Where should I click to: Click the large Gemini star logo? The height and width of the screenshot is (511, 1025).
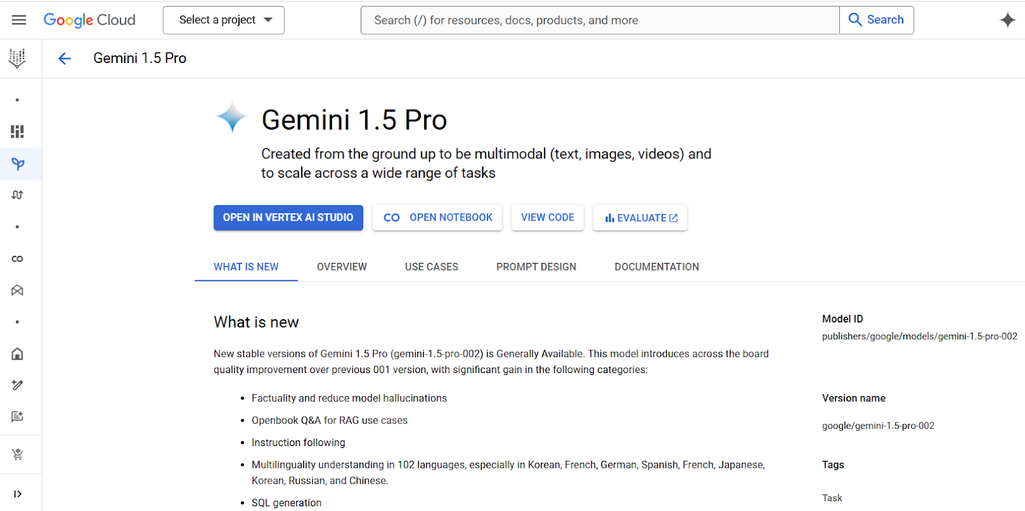[x=232, y=118]
